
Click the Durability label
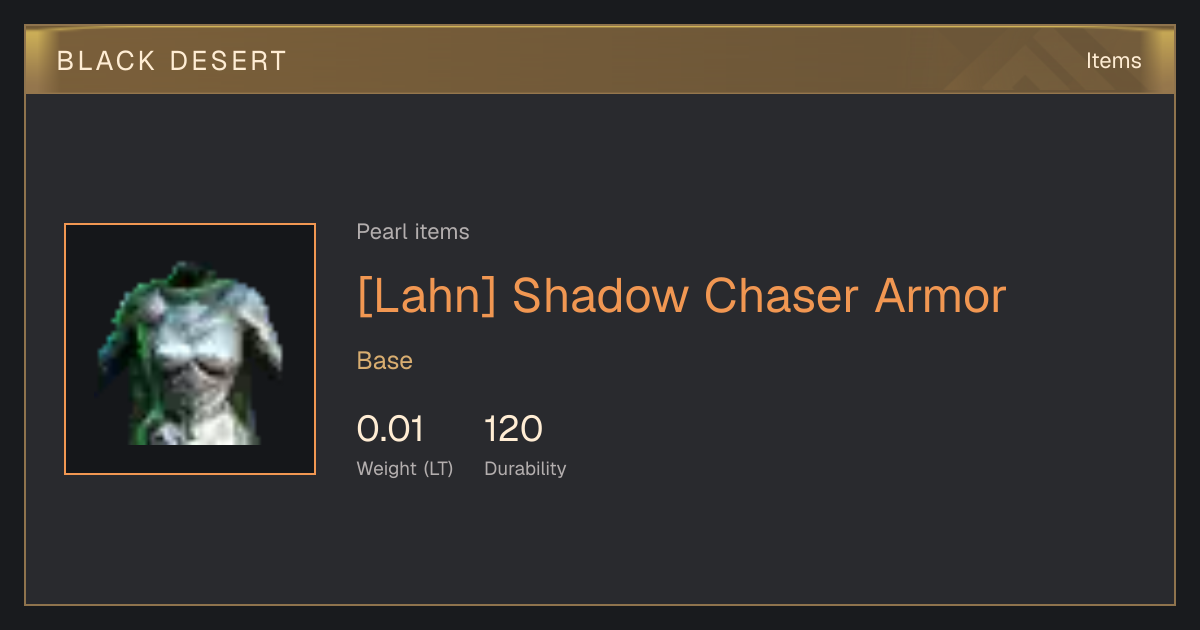(x=525, y=468)
